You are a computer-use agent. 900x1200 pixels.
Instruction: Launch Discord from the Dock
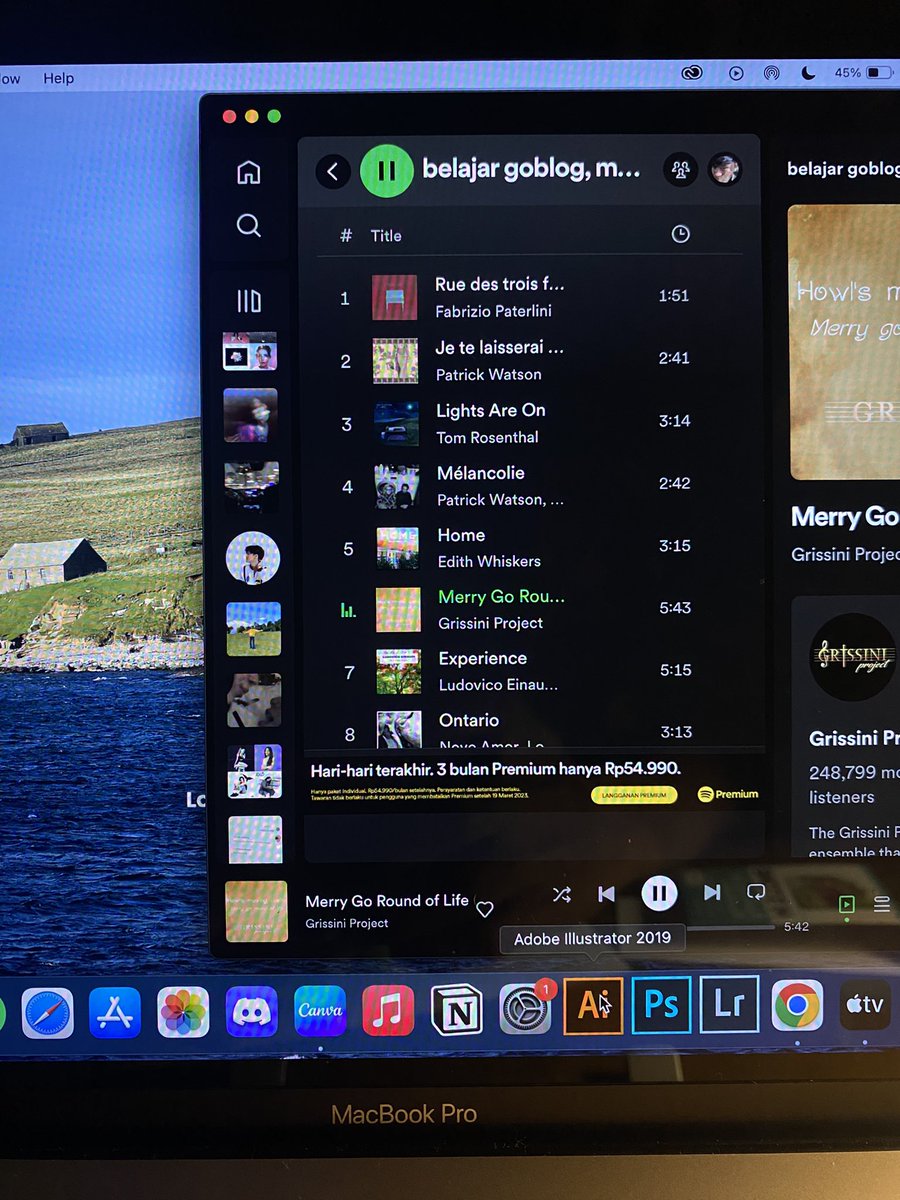pos(251,1011)
